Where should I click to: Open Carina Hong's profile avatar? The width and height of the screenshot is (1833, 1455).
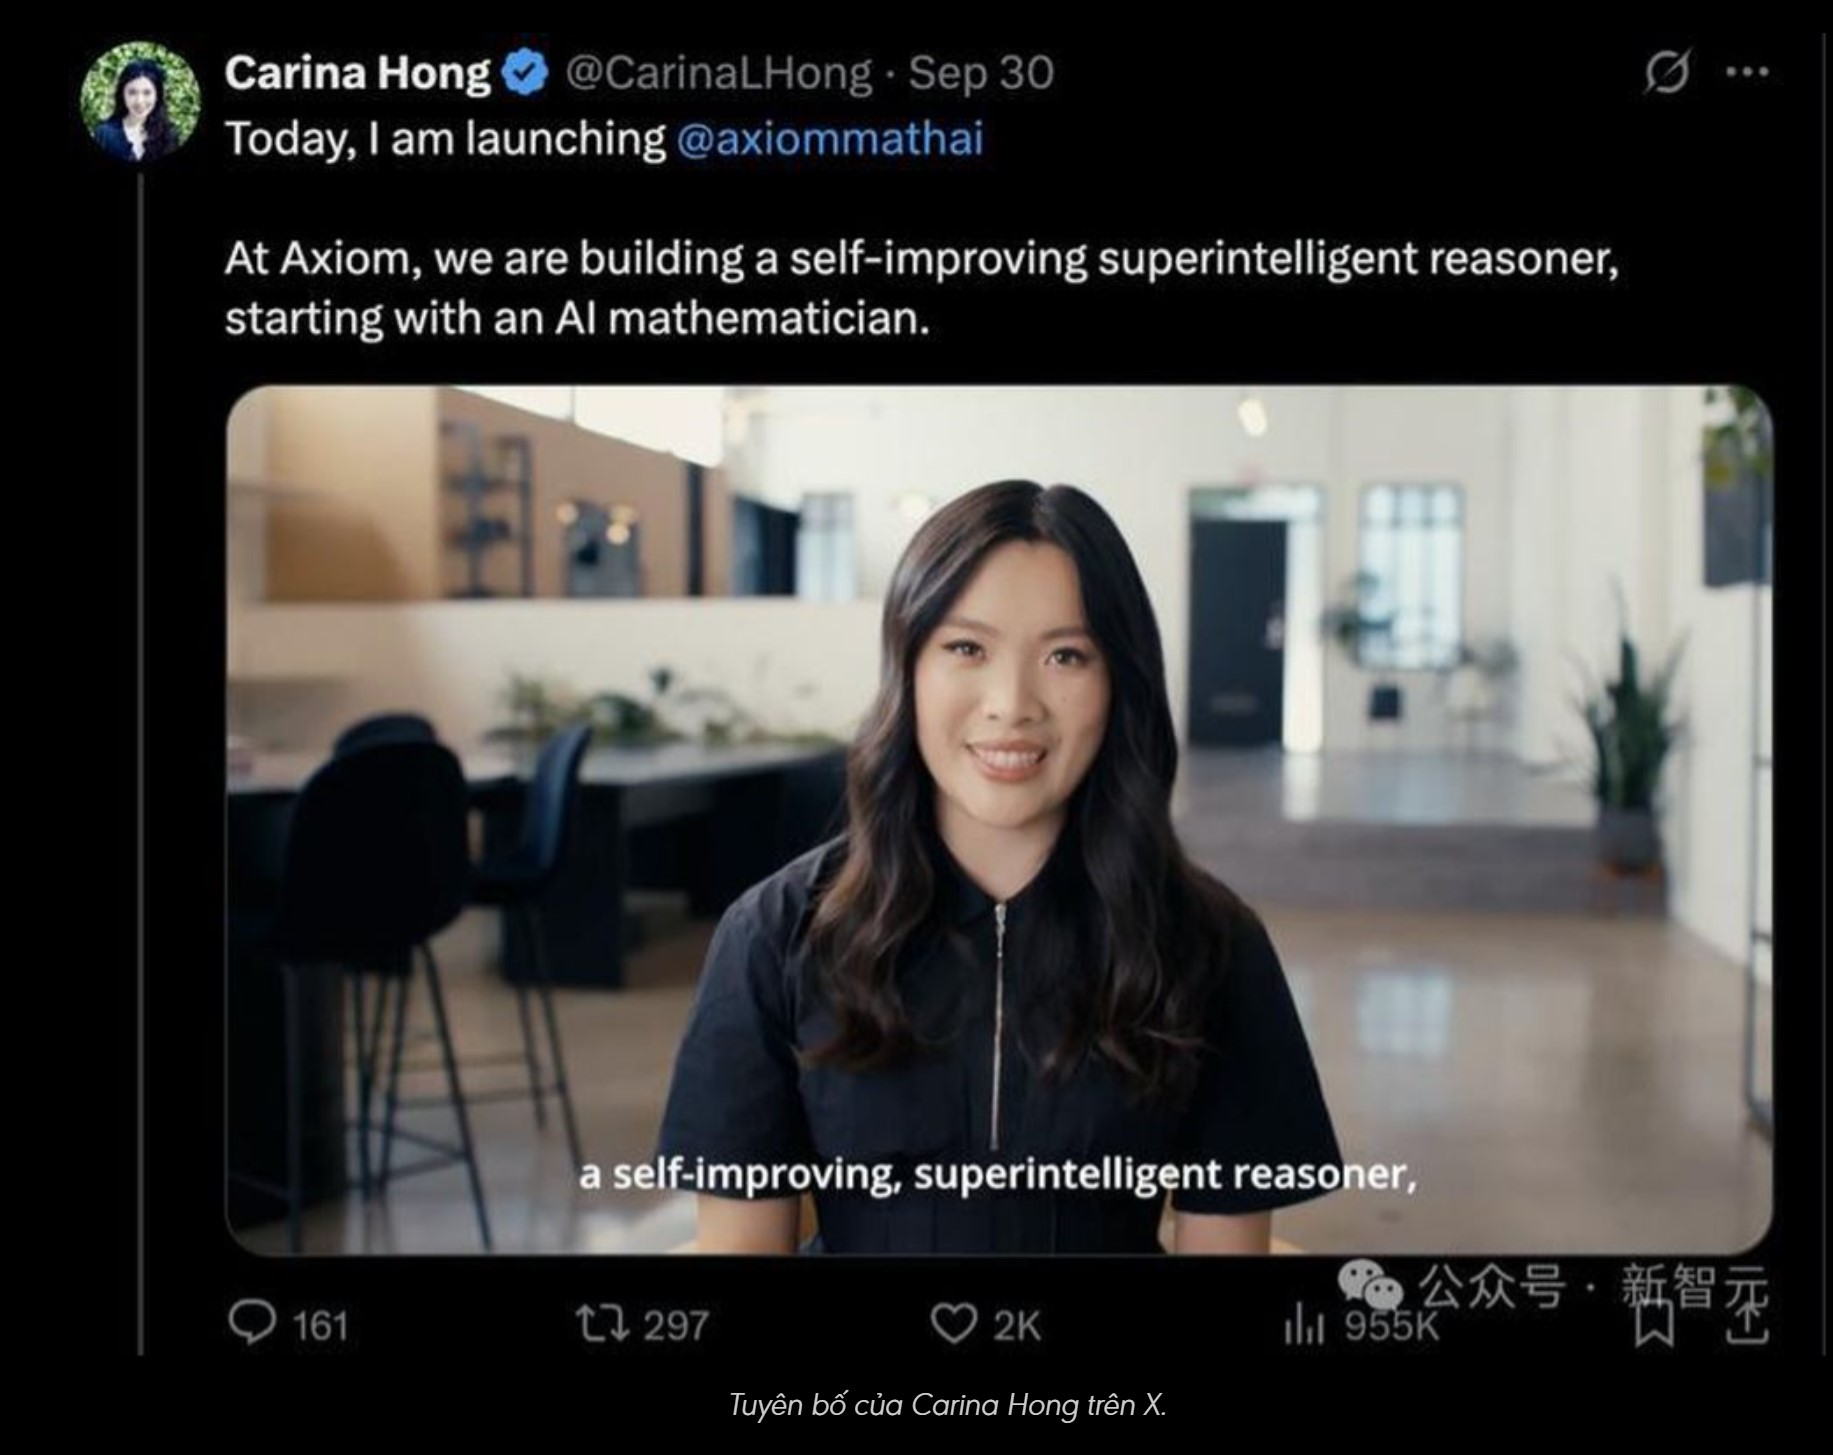[x=139, y=100]
